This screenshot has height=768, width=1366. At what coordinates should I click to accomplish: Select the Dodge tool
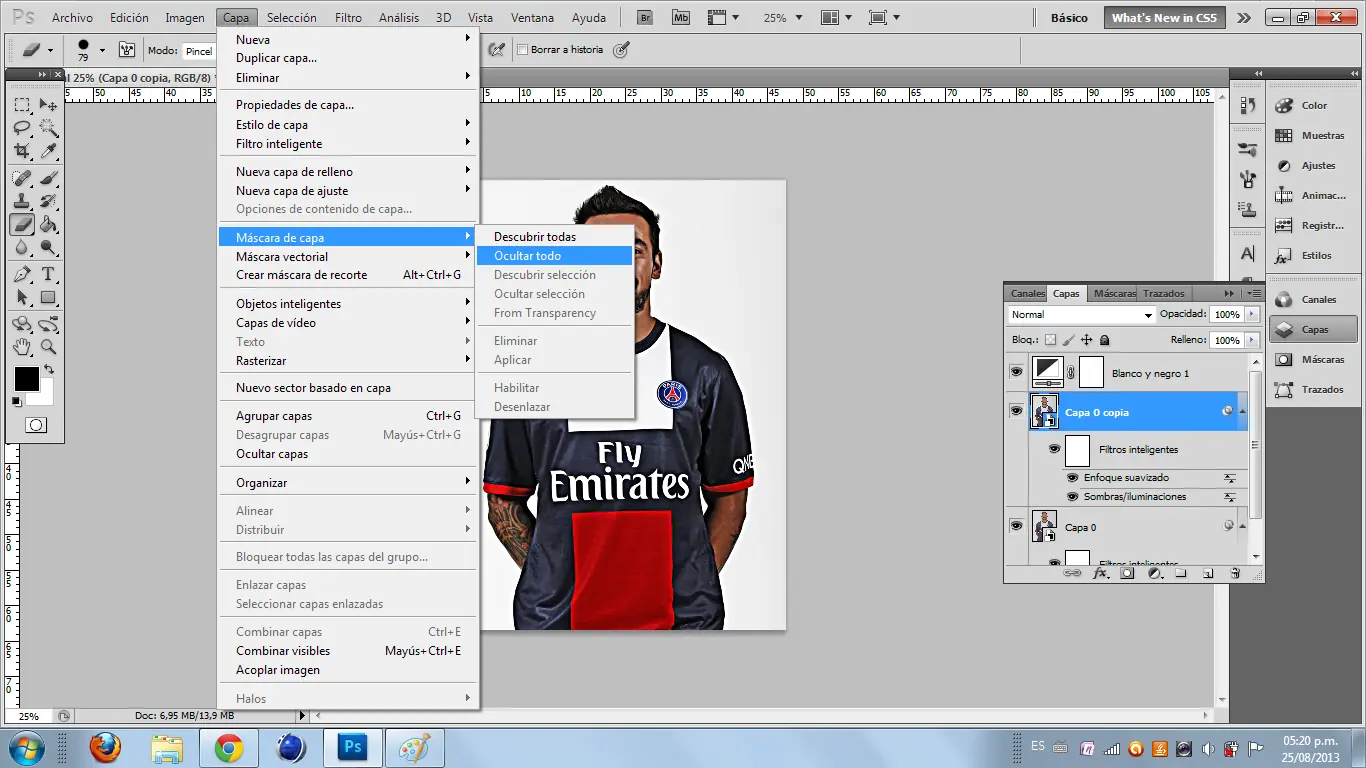click(x=48, y=247)
